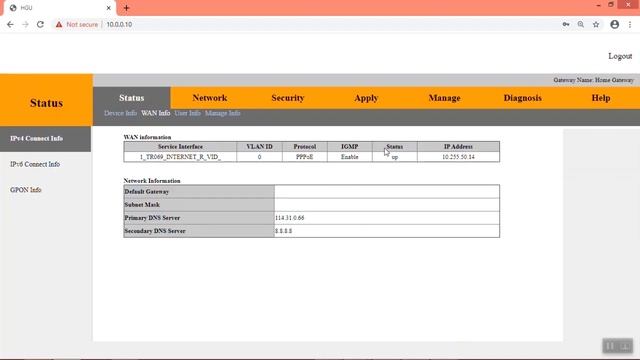Screen dimensions: 640x360
Task: Click the WAN status 'up' cell
Action: pyautogui.click(x=395, y=157)
